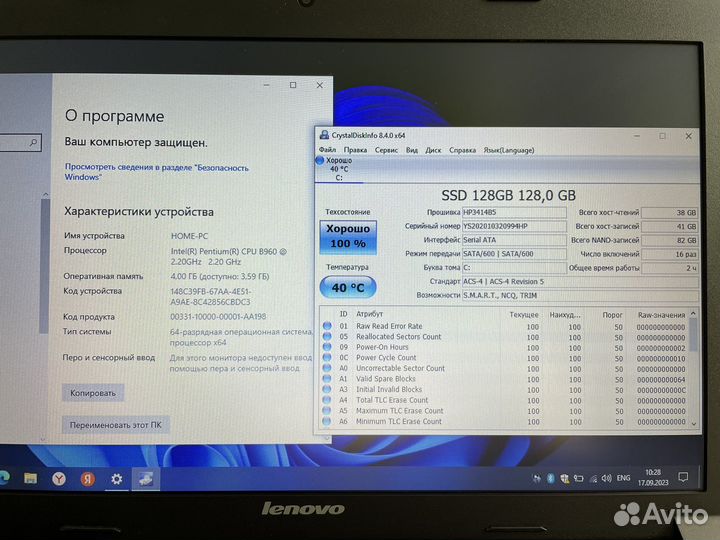Screen dimensions: 720x540
Task: Click the 40 °C temperature button
Action: (x=348, y=287)
